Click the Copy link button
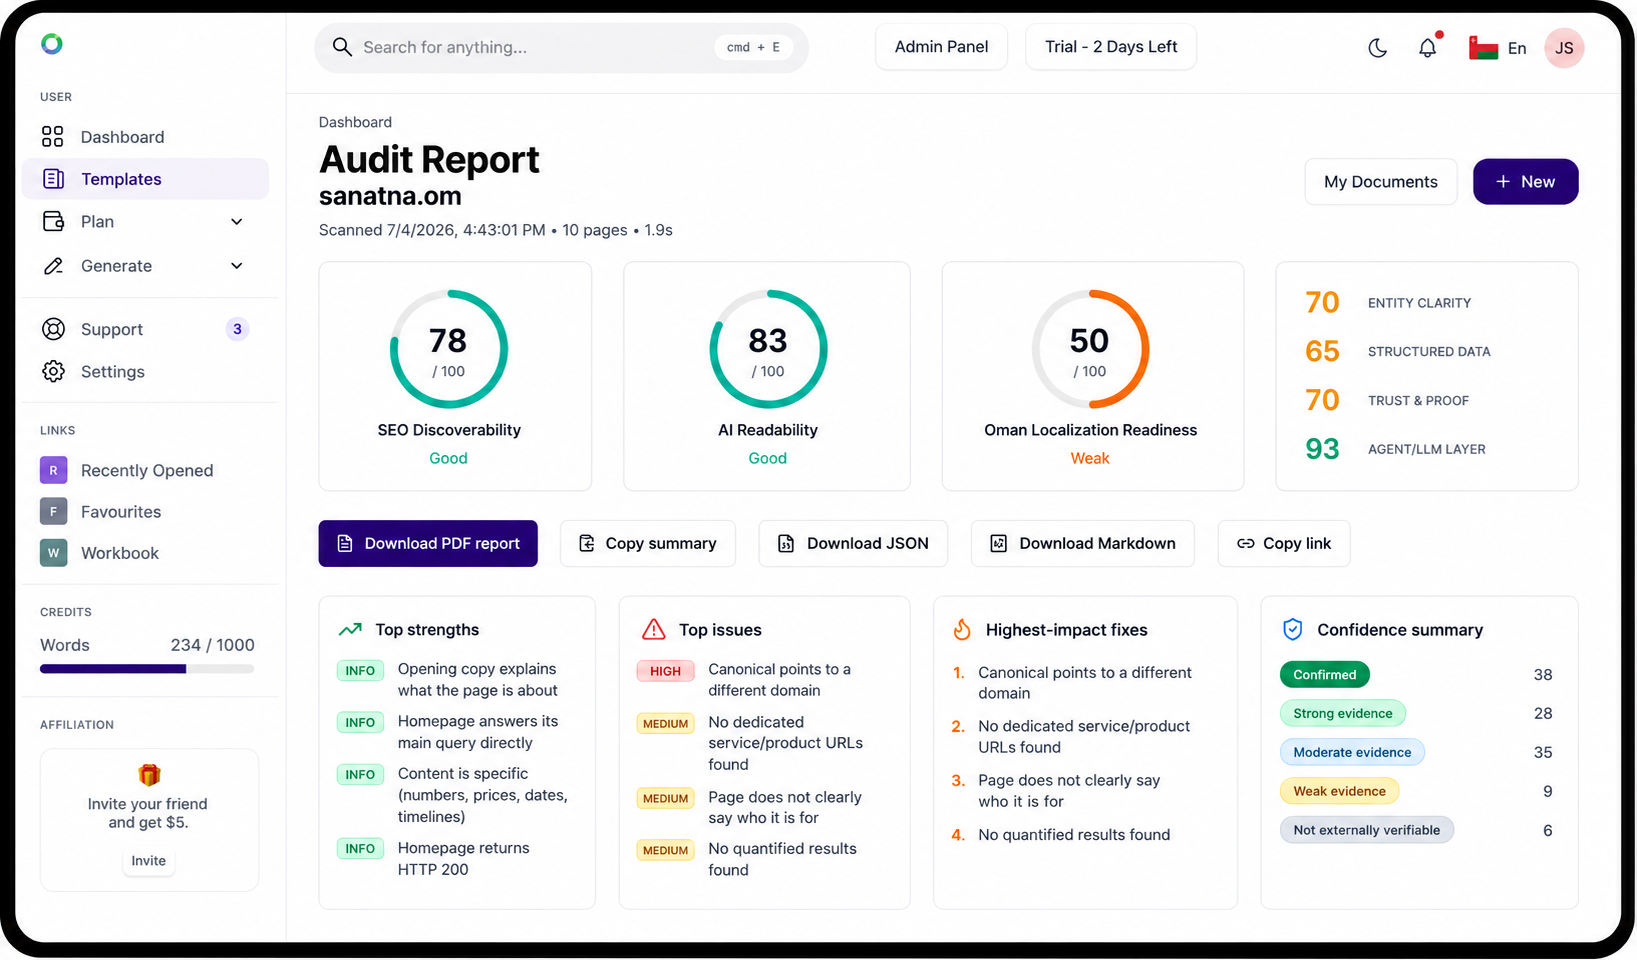 pos(1284,543)
